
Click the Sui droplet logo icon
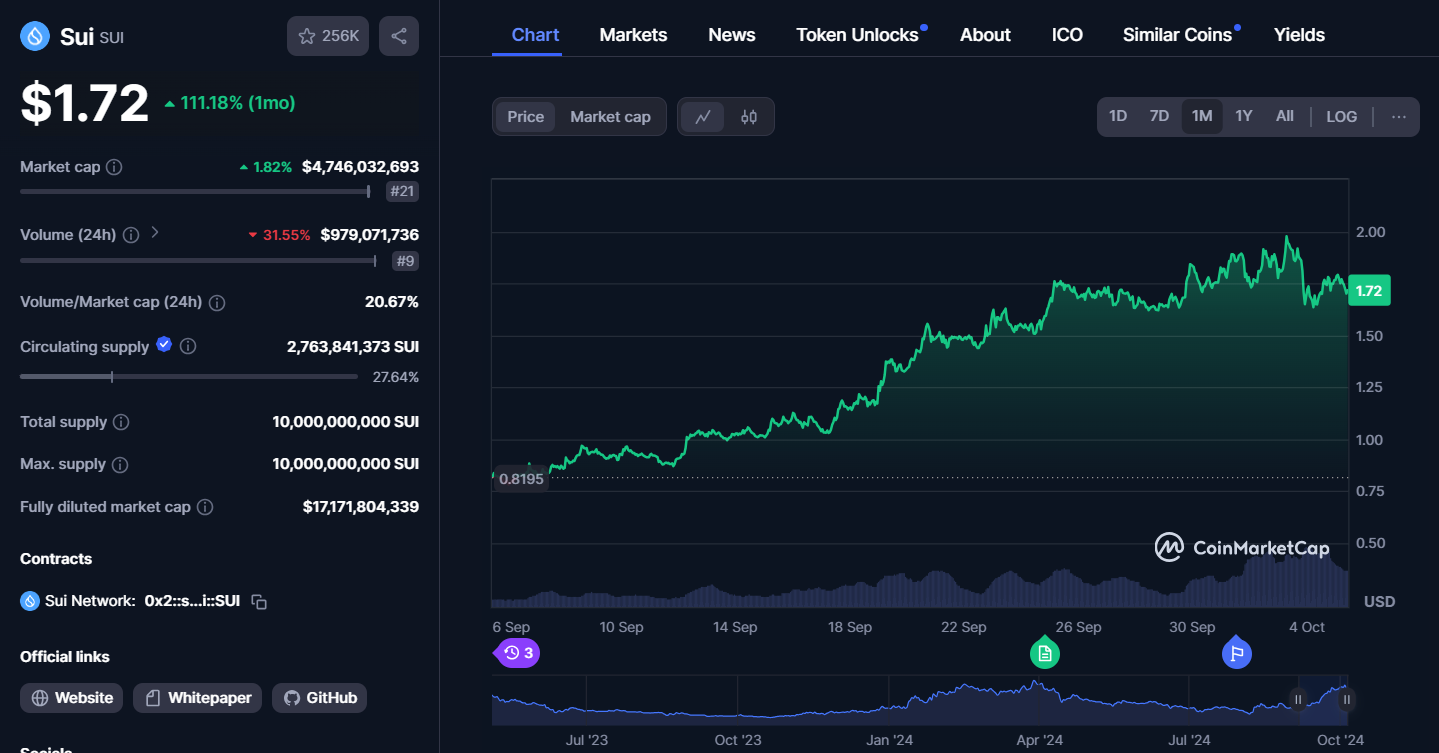[36, 37]
